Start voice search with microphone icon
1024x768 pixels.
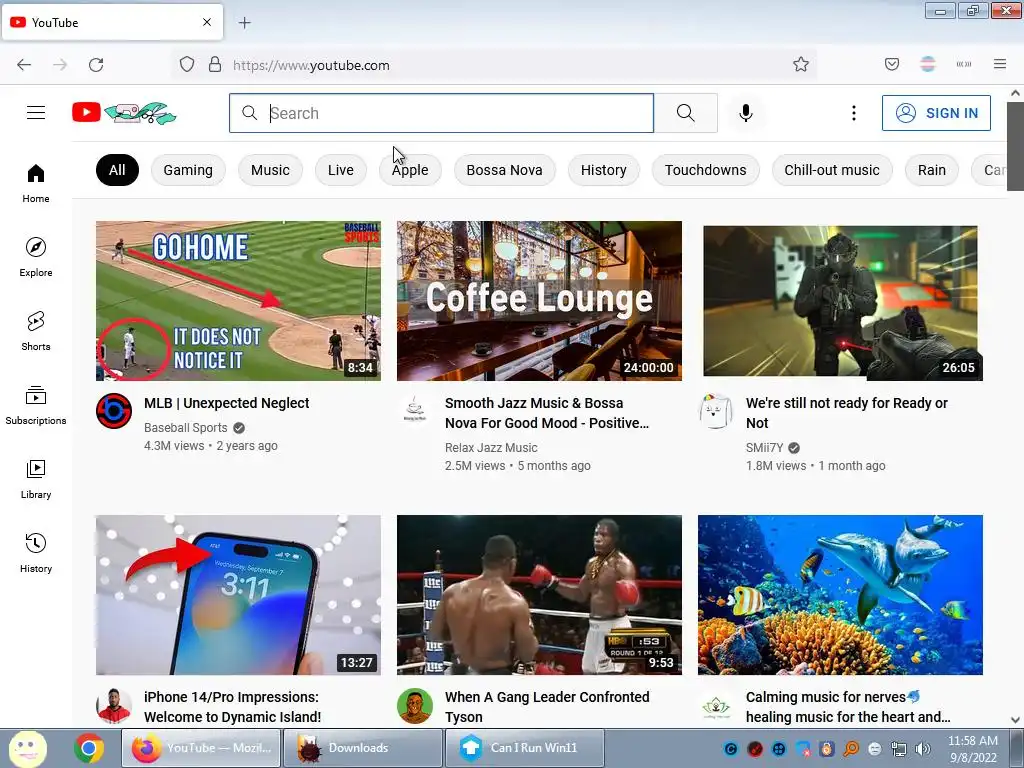pos(746,113)
